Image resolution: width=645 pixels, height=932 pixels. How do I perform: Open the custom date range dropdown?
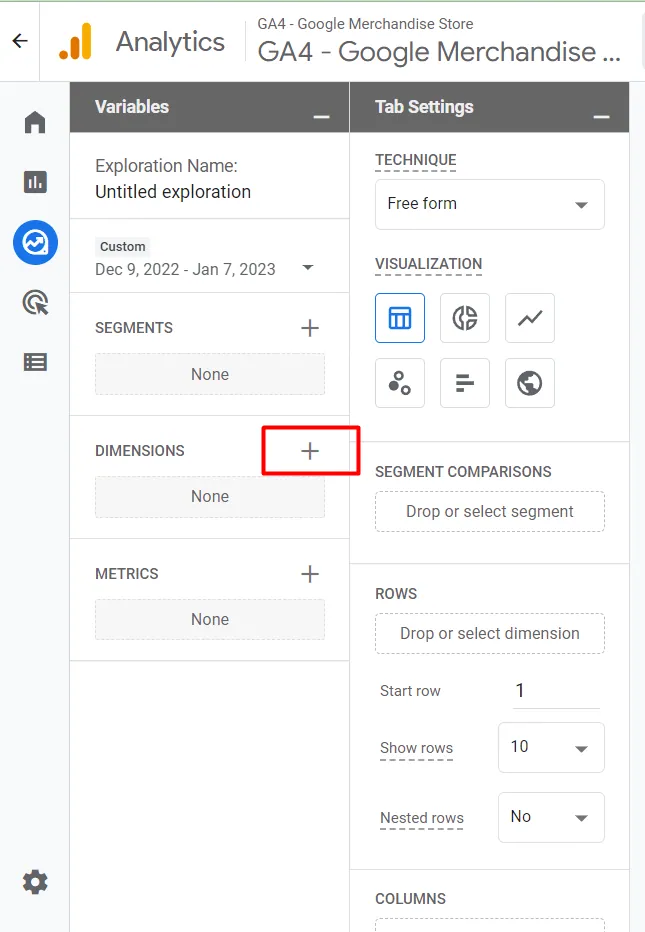308,267
